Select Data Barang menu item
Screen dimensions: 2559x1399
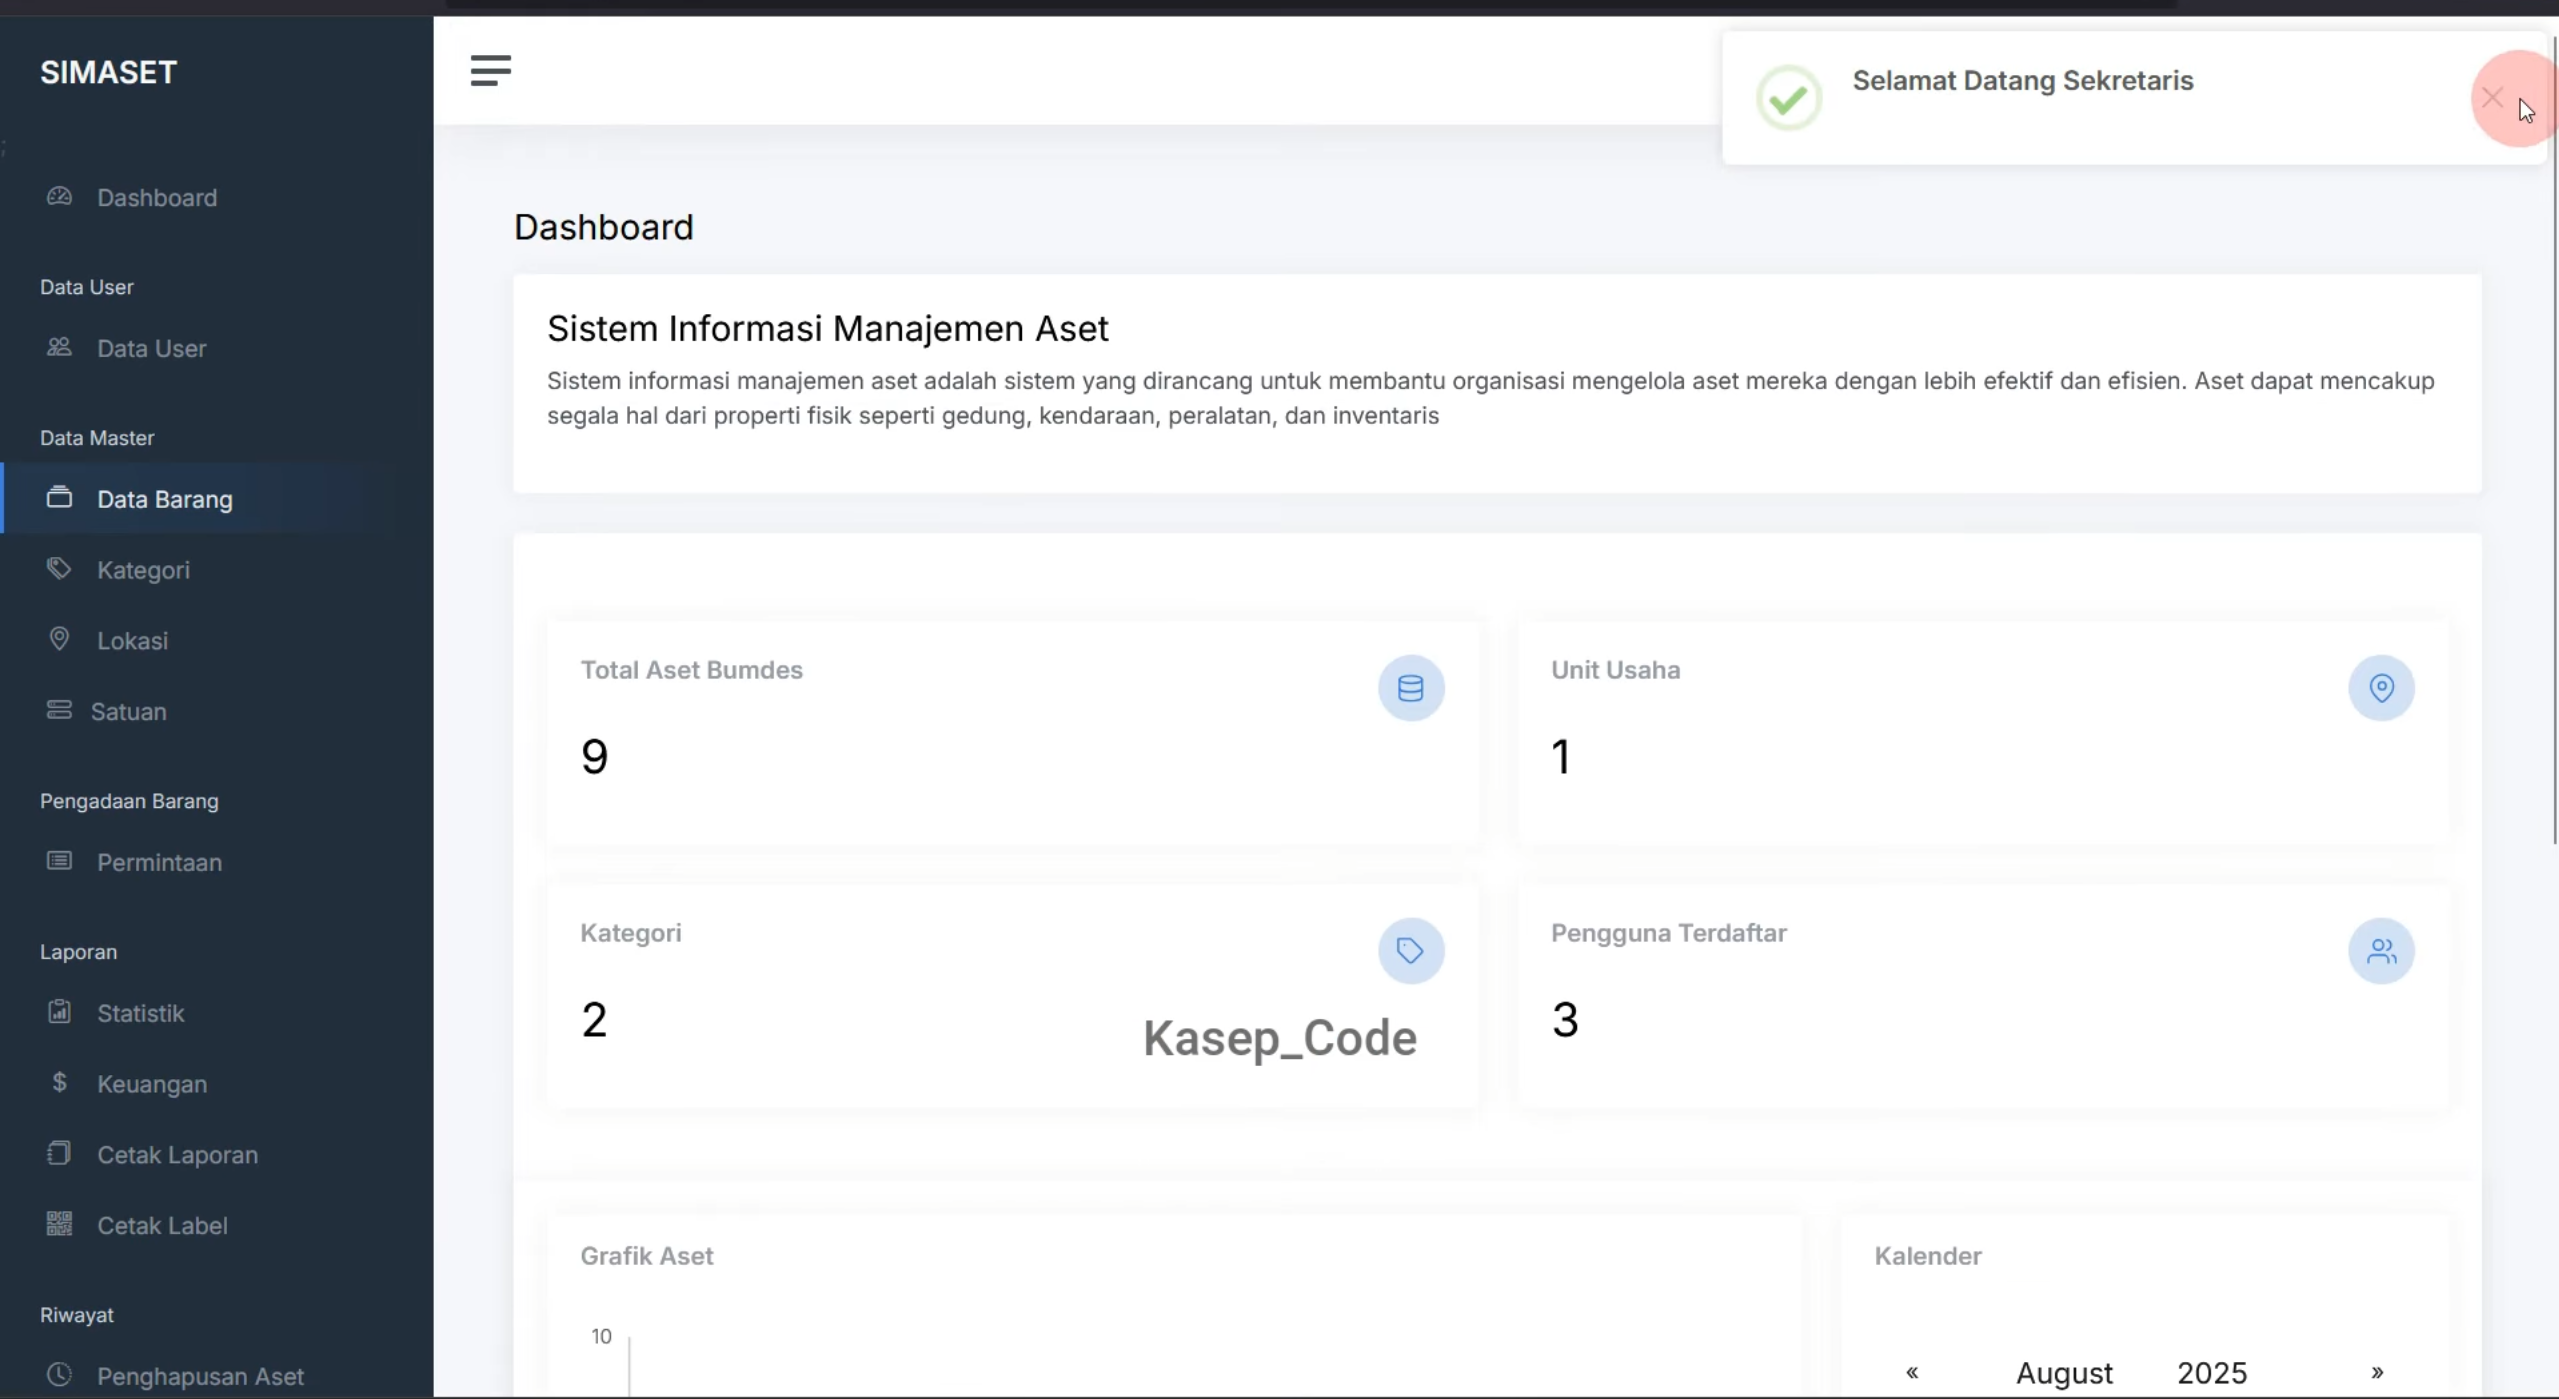[x=217, y=498]
